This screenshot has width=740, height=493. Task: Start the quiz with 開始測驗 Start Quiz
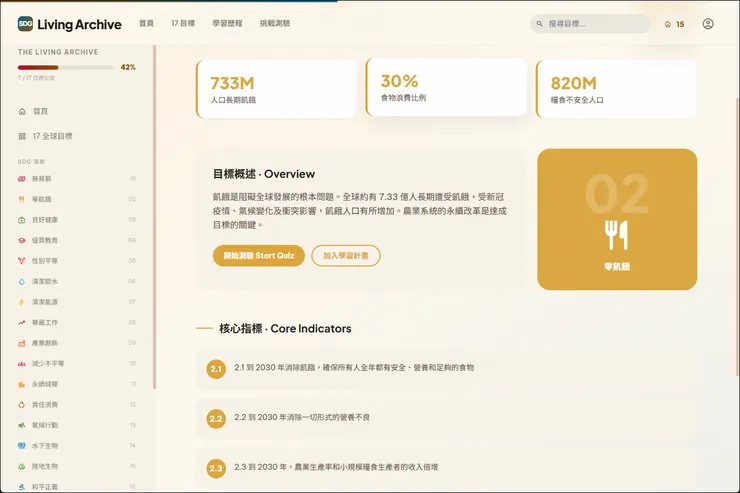point(259,256)
